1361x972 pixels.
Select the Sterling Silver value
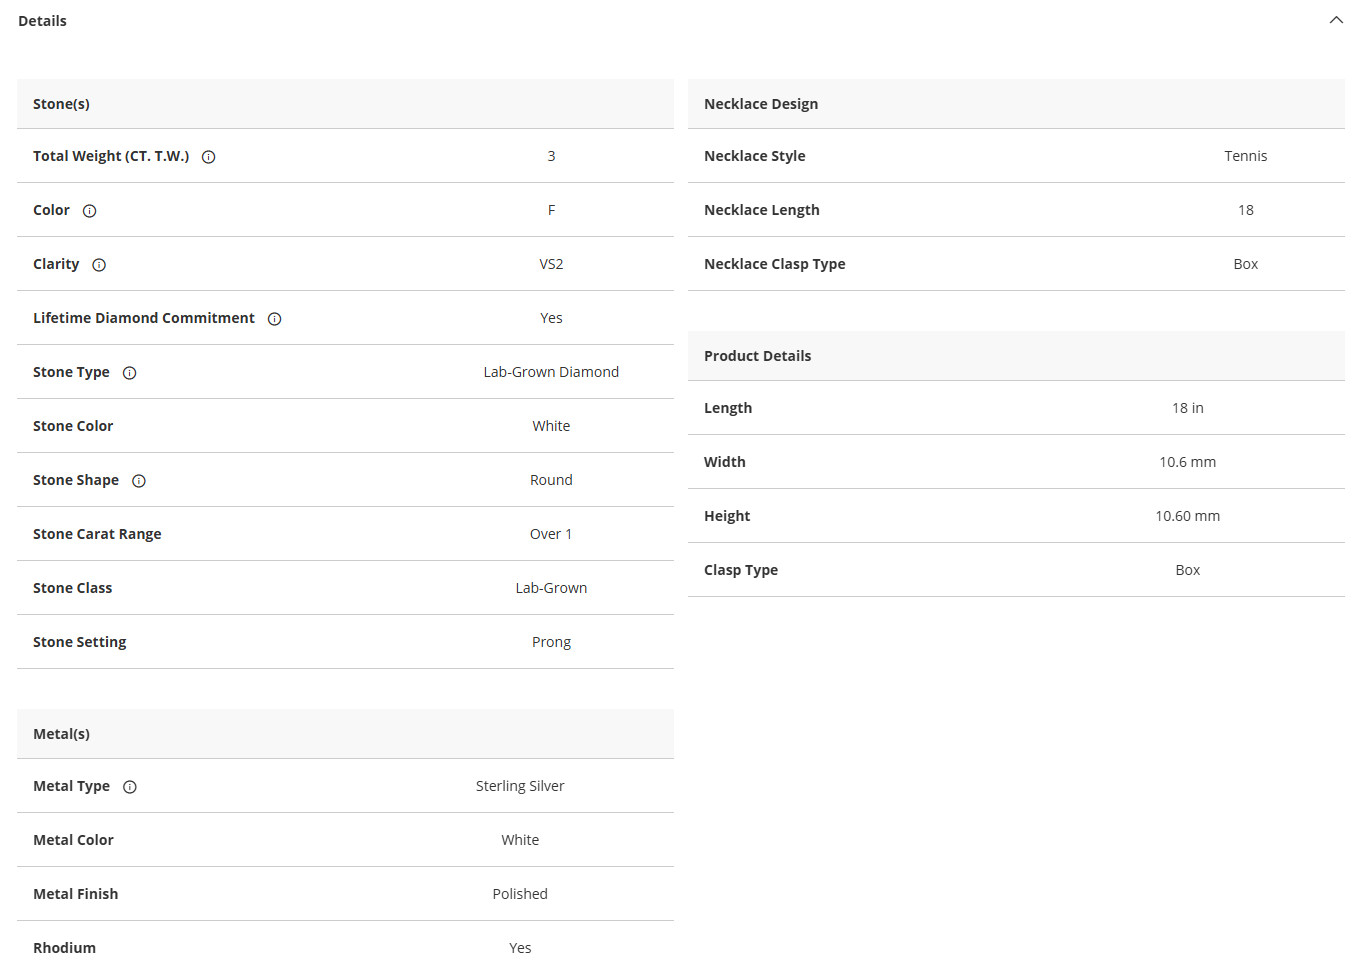(520, 786)
